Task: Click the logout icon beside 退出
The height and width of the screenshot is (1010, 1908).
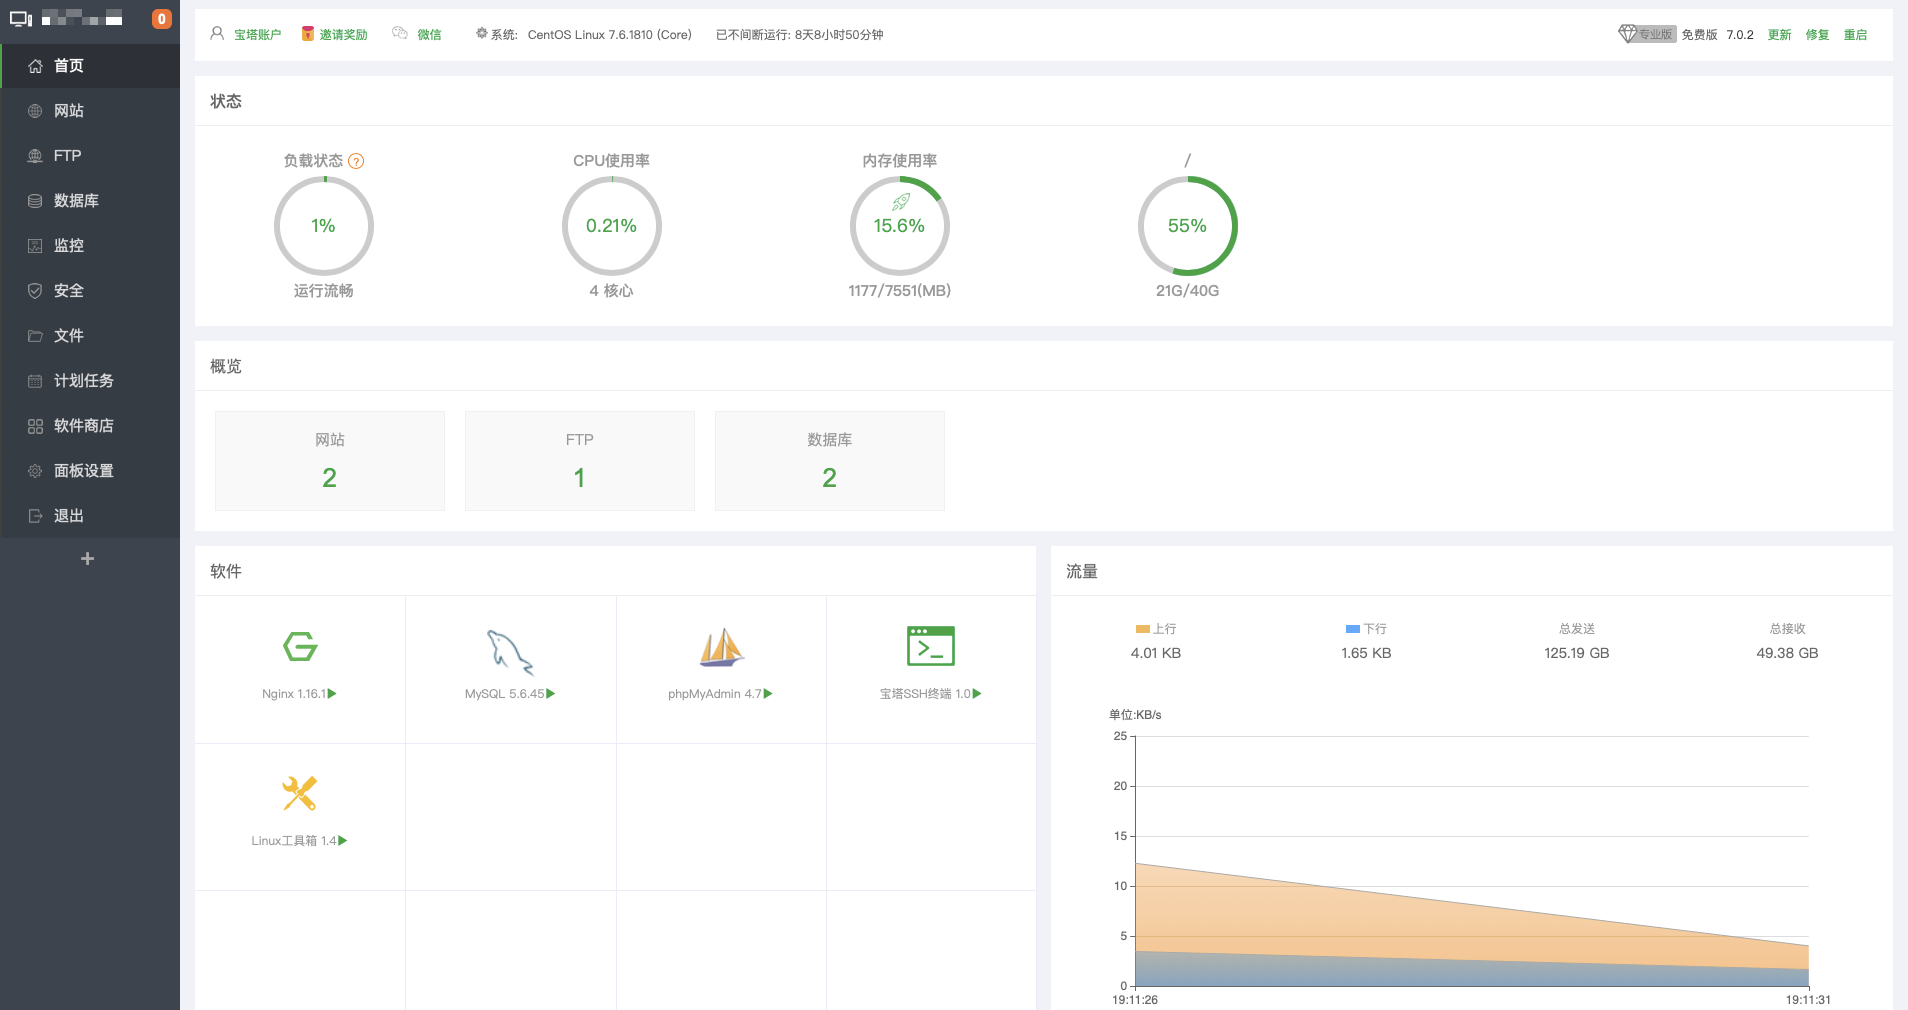Action: (x=35, y=516)
